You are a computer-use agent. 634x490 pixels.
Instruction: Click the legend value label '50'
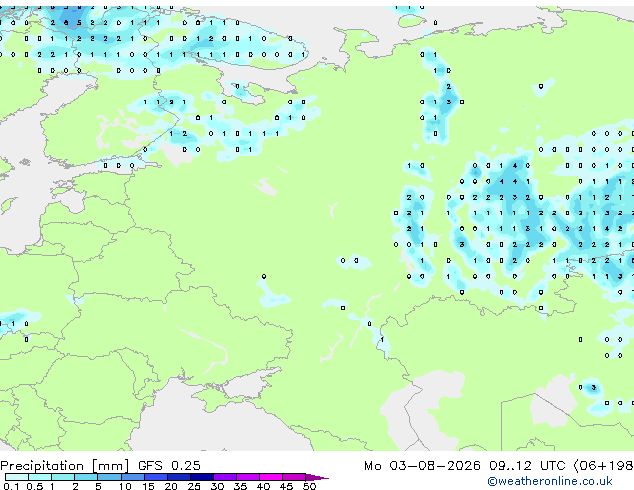[x=309, y=486]
